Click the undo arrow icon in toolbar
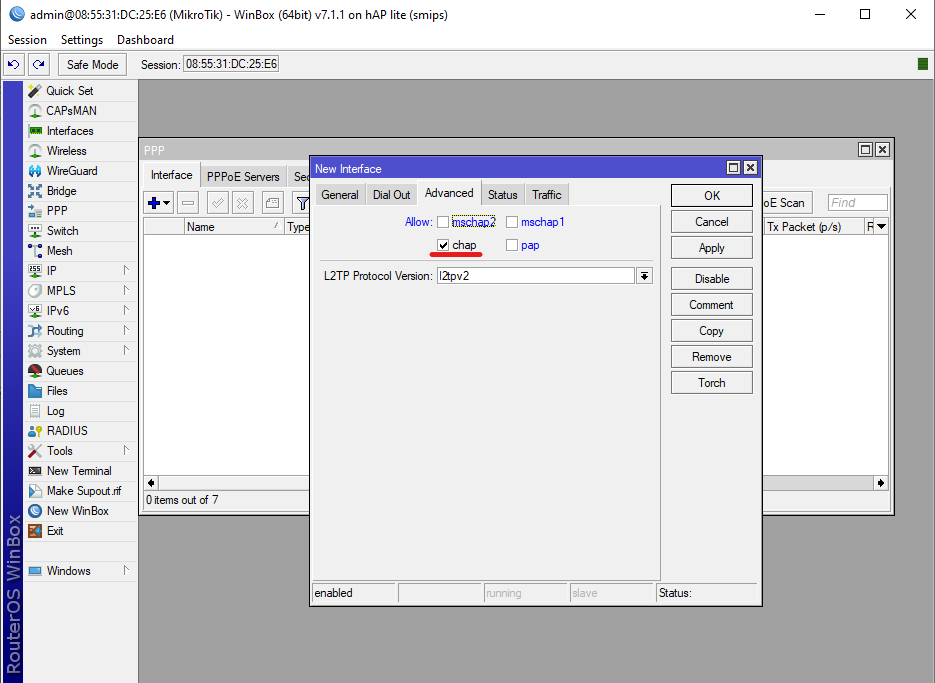Viewport: 935px width, 683px height. click(14, 64)
